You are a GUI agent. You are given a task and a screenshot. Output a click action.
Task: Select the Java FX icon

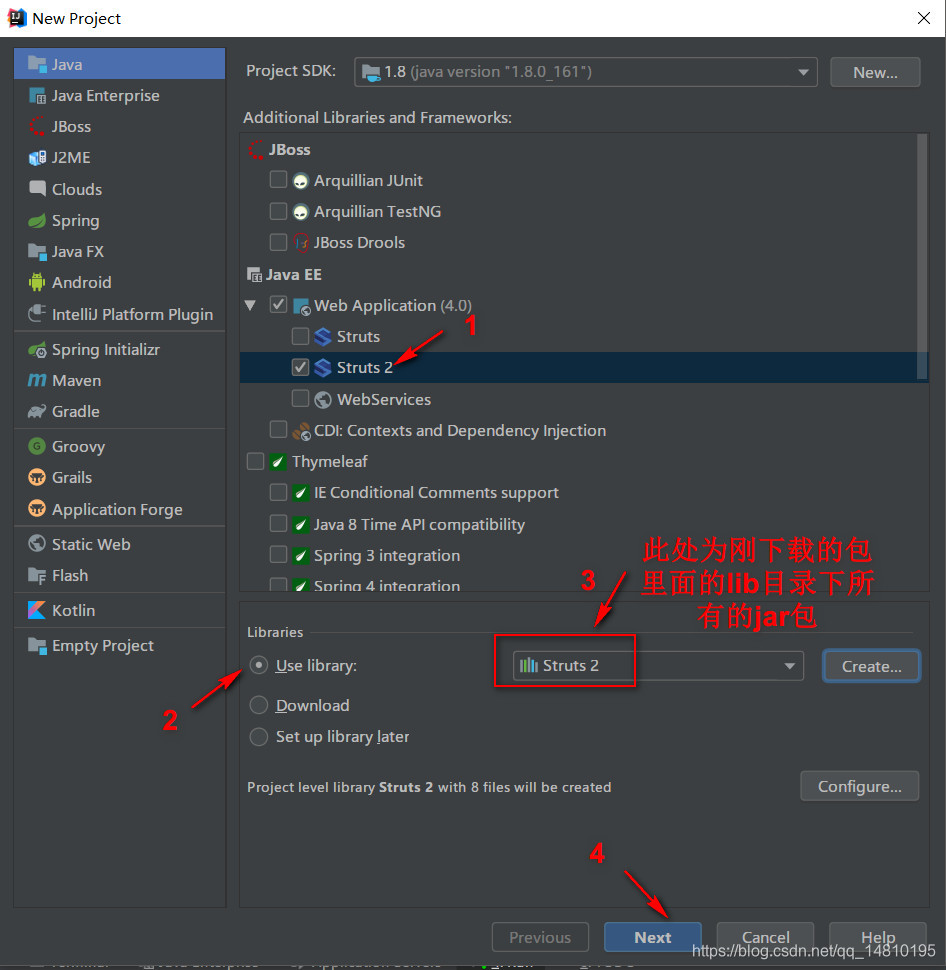(x=37, y=251)
